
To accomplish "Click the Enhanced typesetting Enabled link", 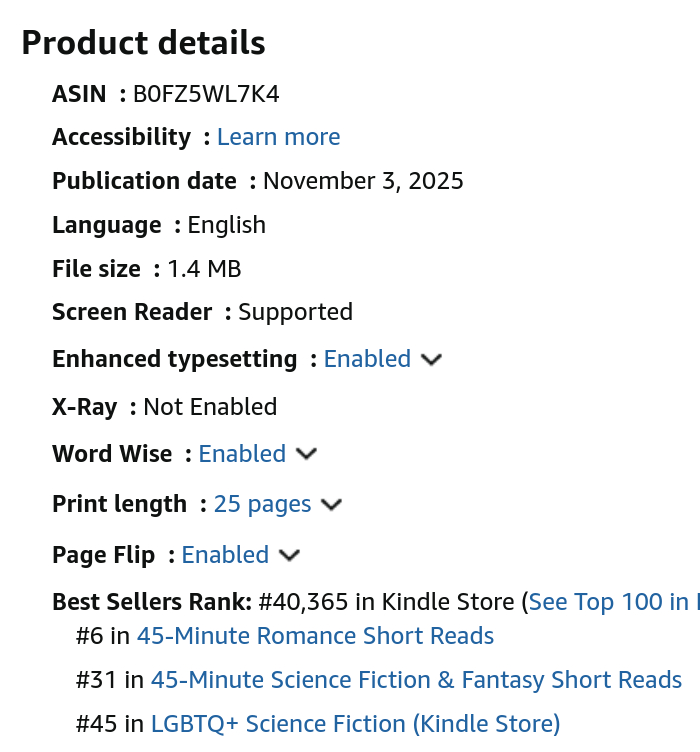I will tap(367, 359).
